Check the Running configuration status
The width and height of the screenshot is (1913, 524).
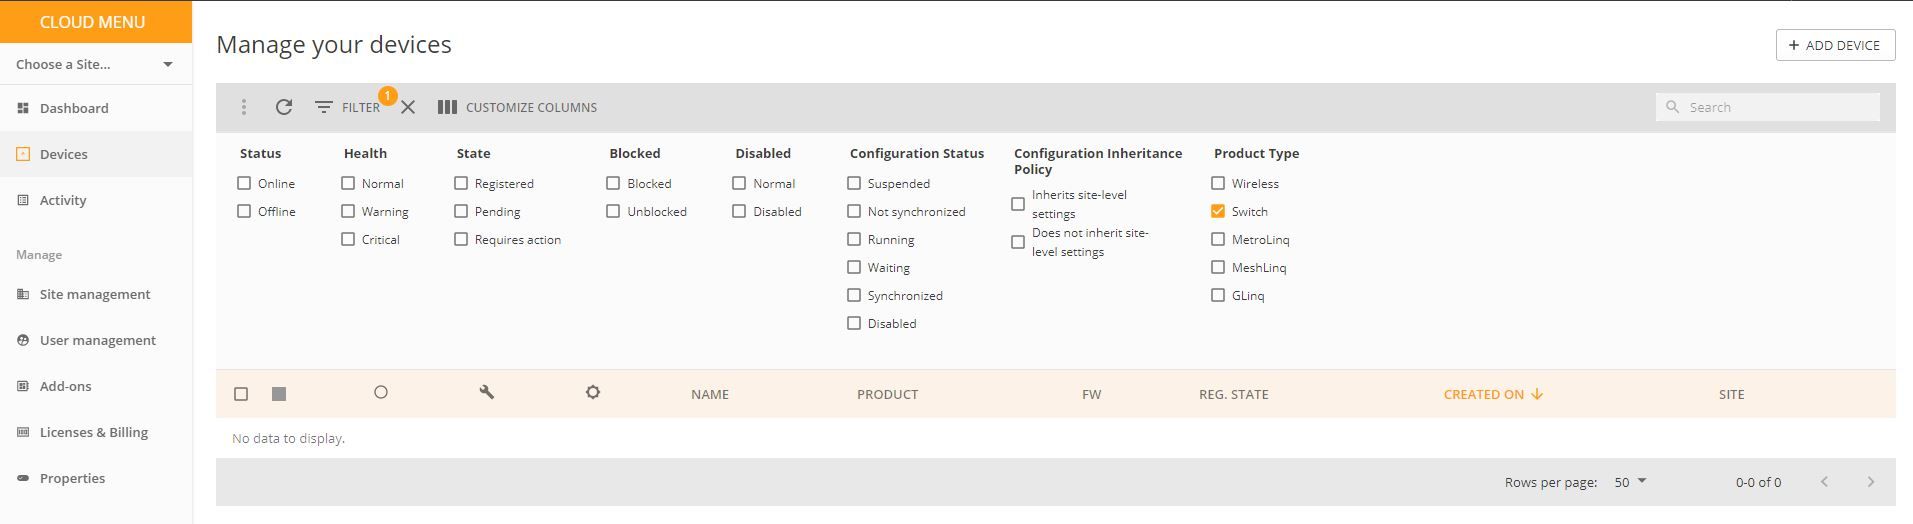coord(854,239)
